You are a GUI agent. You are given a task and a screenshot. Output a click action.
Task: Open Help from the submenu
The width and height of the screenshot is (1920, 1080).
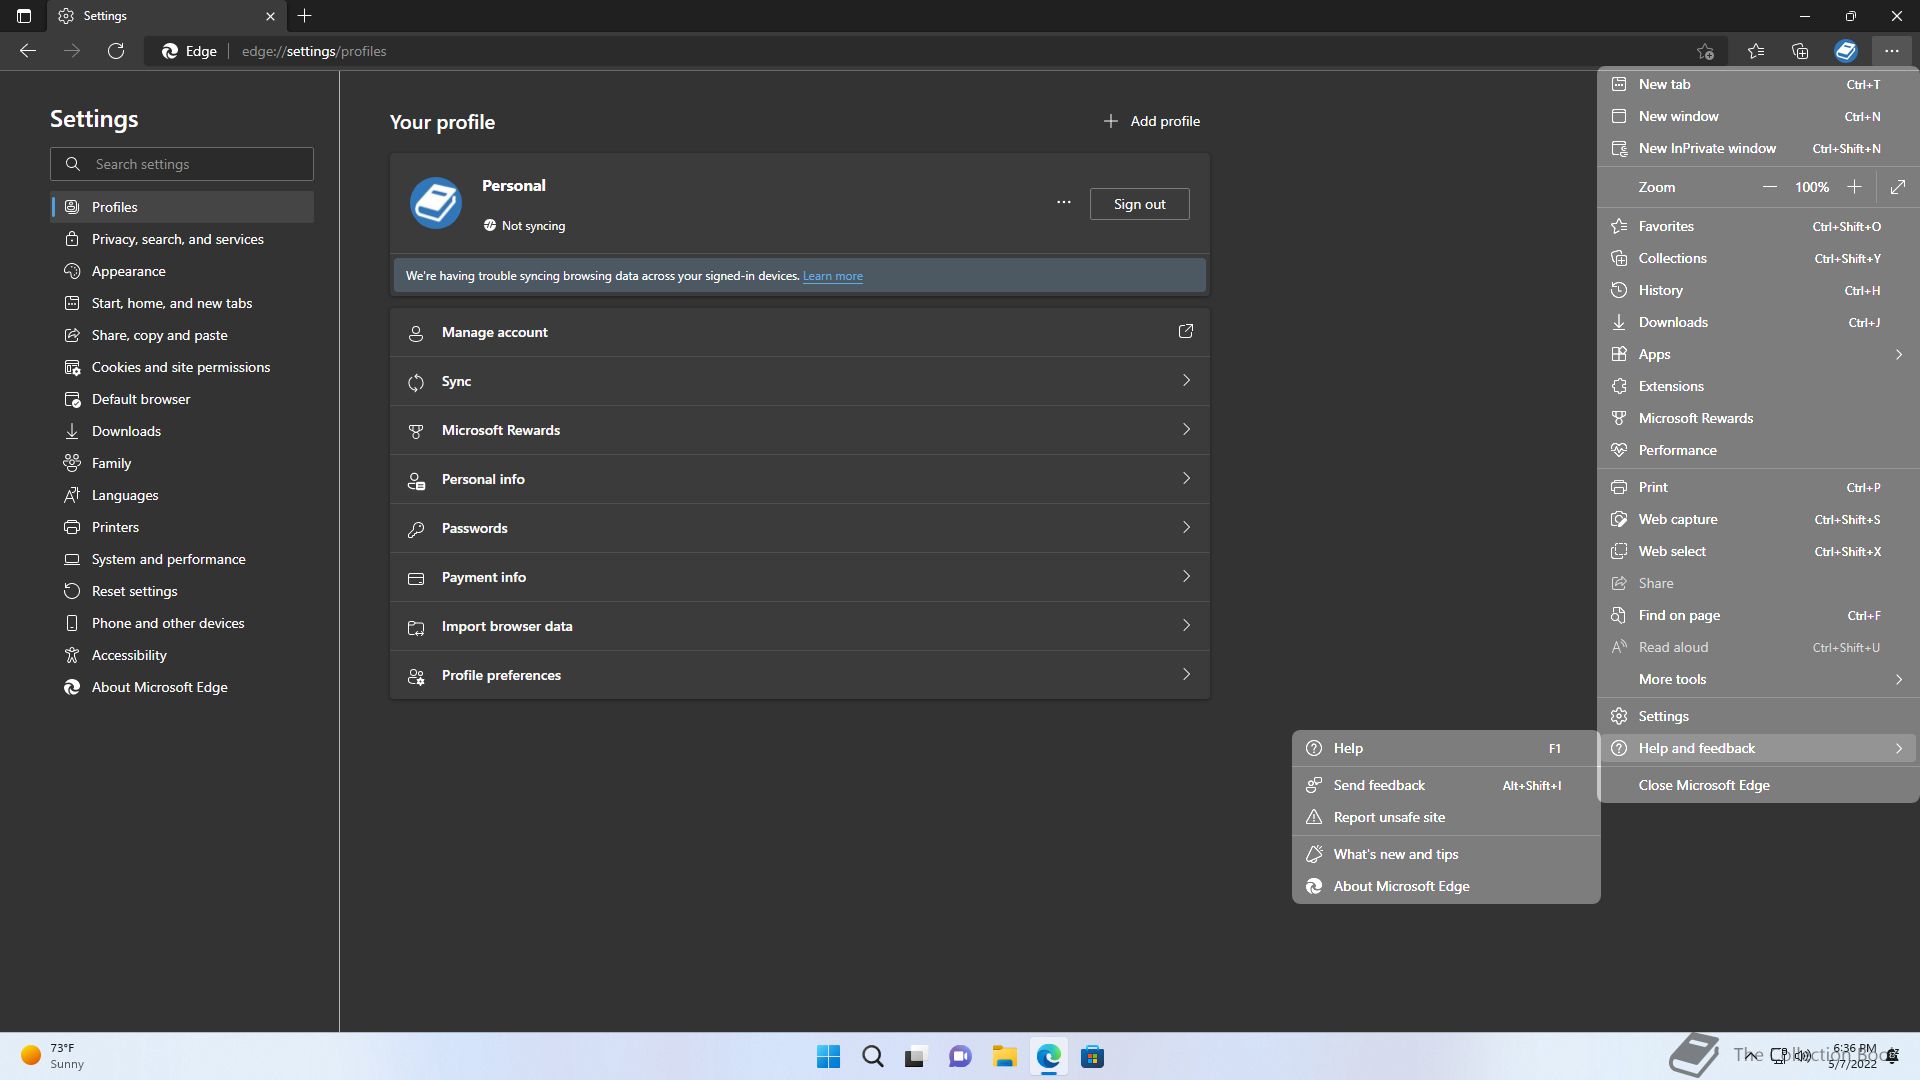tap(1446, 748)
